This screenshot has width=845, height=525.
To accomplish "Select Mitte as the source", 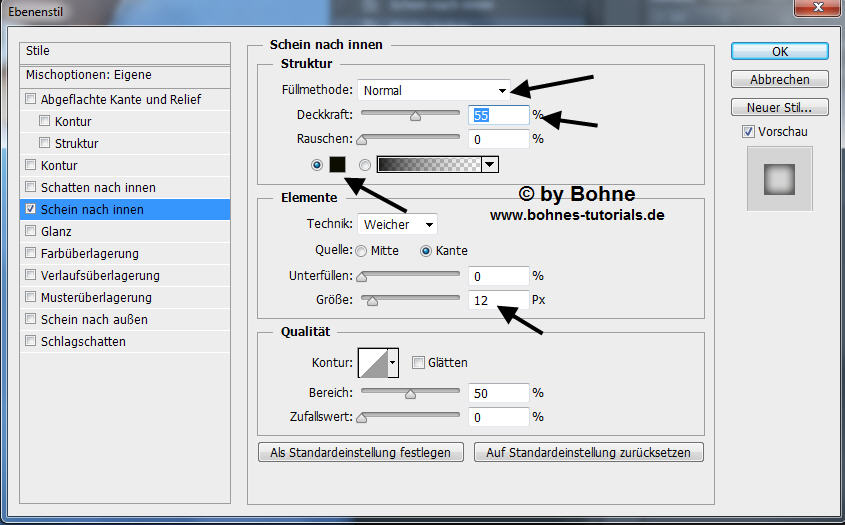I will tap(361, 251).
